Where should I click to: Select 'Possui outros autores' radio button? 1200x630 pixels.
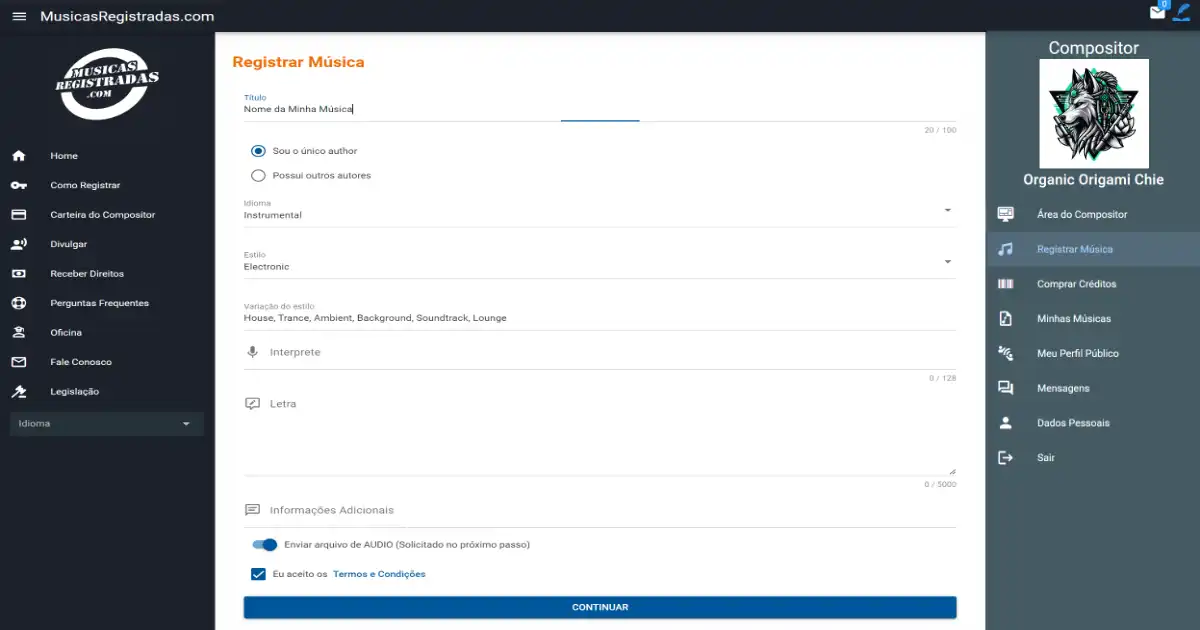point(258,176)
